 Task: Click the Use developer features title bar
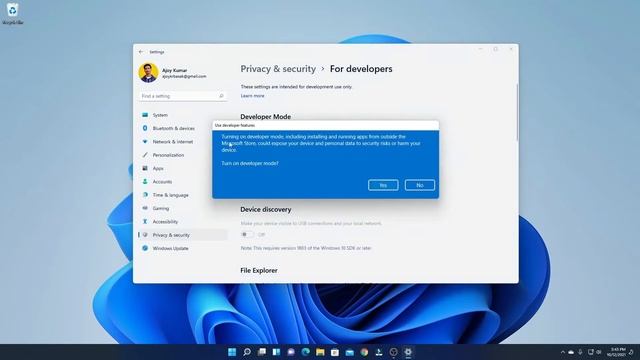pos(326,125)
